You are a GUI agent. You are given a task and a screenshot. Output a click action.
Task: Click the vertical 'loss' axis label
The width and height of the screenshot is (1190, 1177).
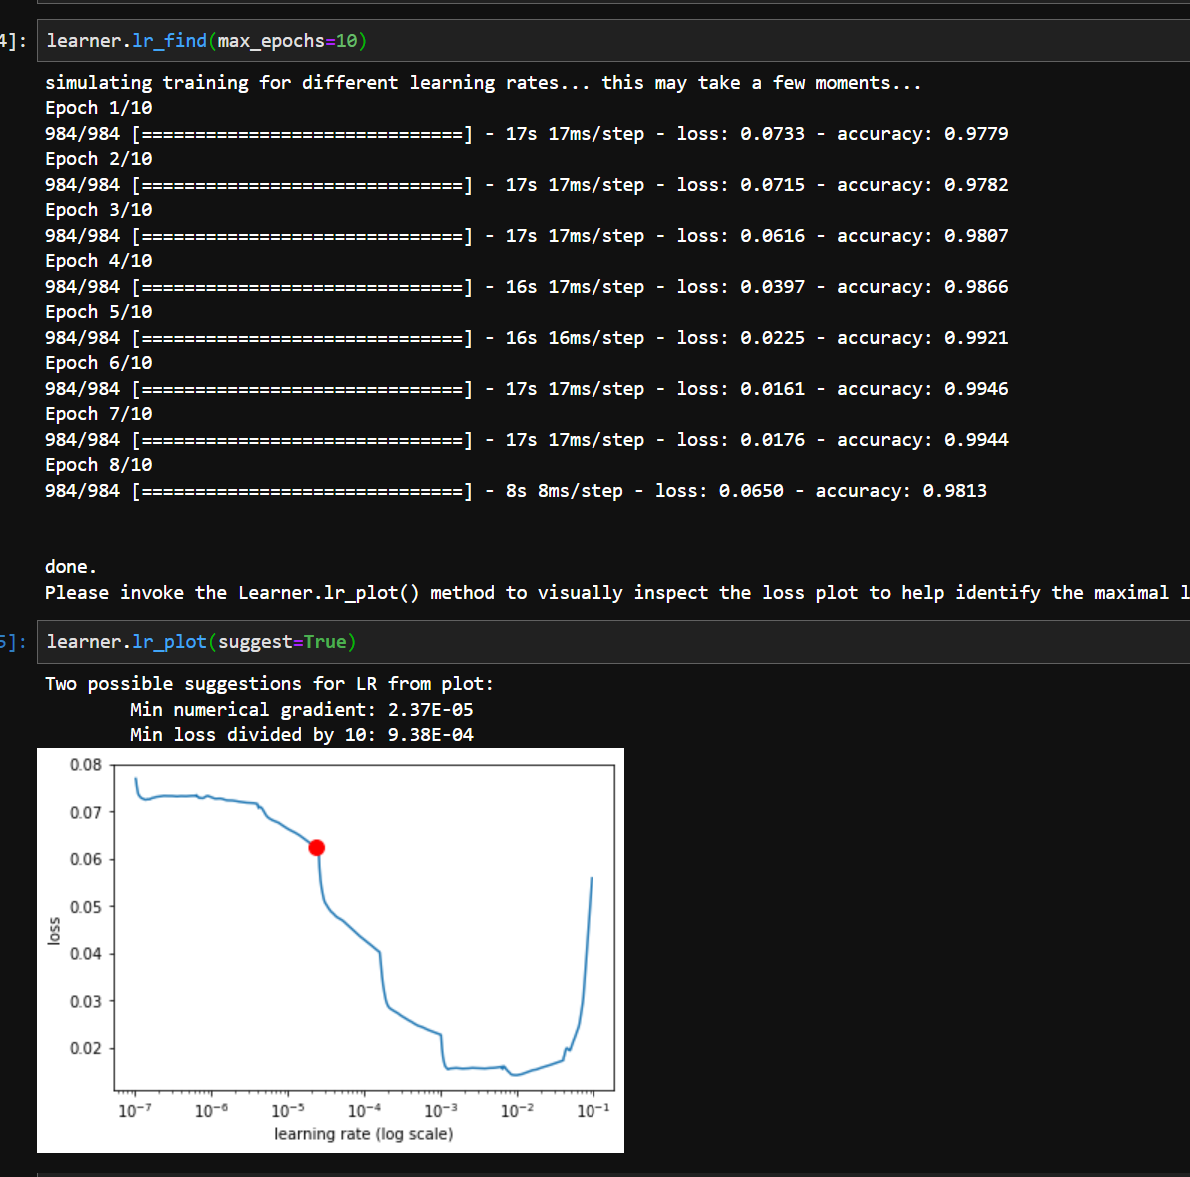tap(54, 930)
